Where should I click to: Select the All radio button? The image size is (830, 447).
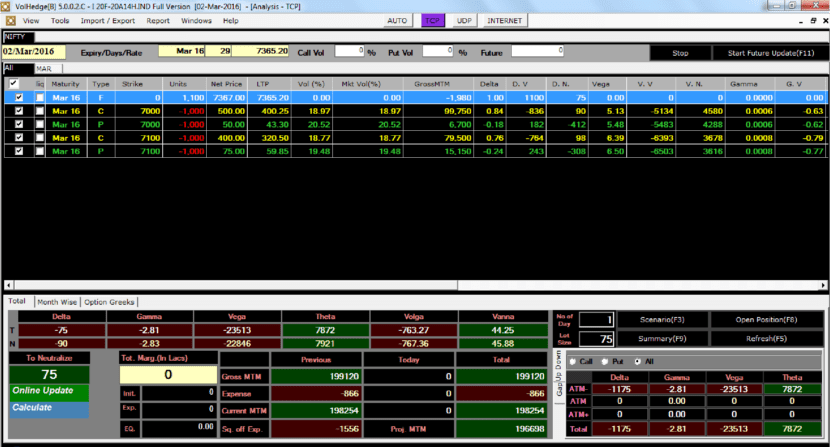637,362
